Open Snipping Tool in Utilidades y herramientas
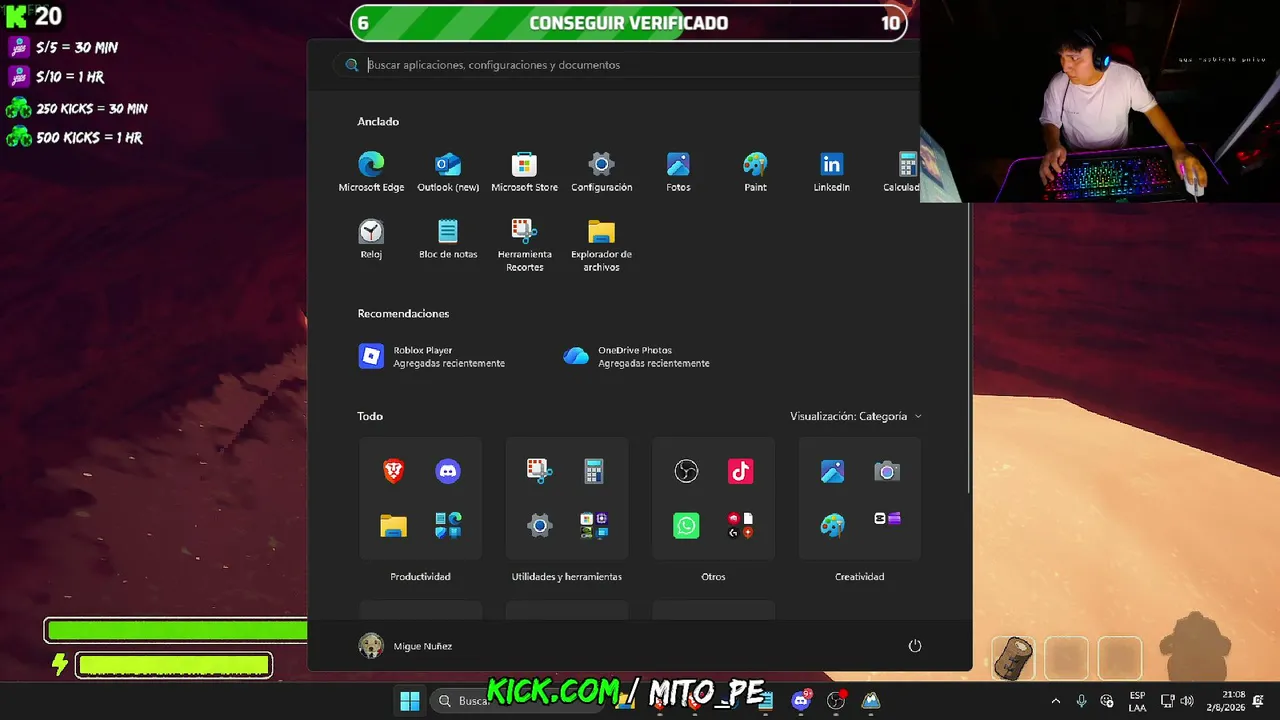 tap(540, 471)
